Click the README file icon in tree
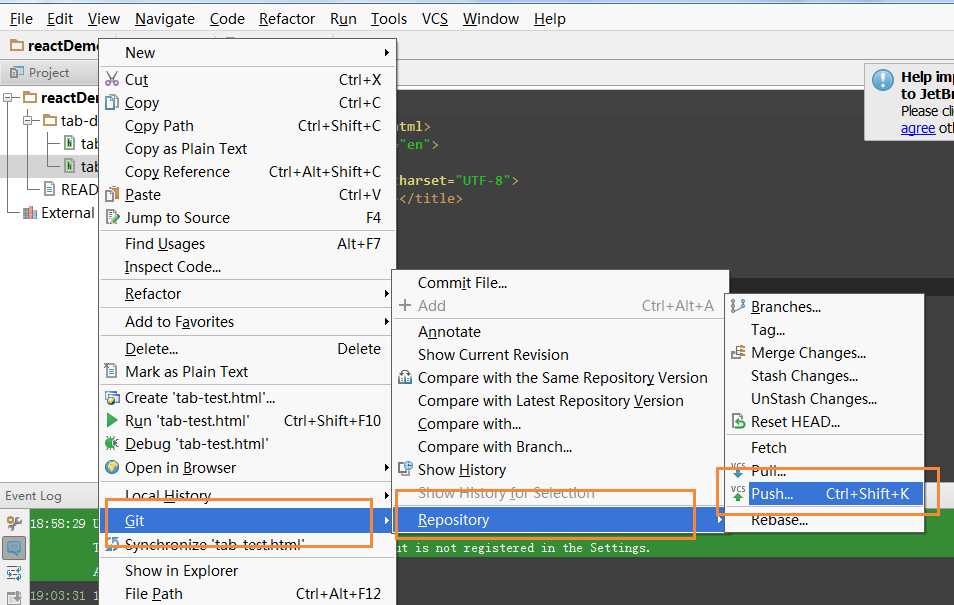The image size is (954, 605). [x=50, y=189]
